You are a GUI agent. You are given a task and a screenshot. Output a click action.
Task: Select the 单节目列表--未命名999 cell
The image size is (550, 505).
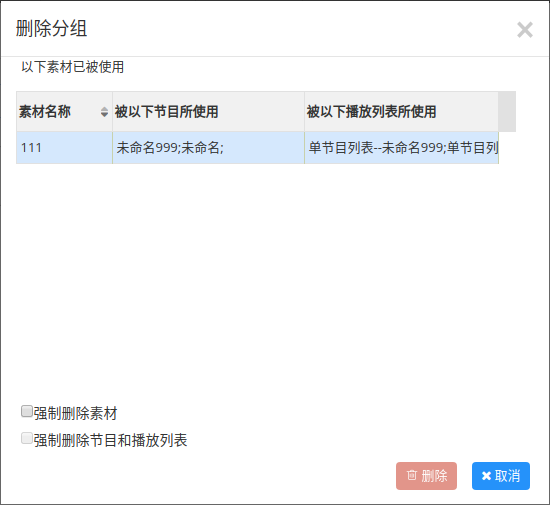pyautogui.click(x=401, y=148)
